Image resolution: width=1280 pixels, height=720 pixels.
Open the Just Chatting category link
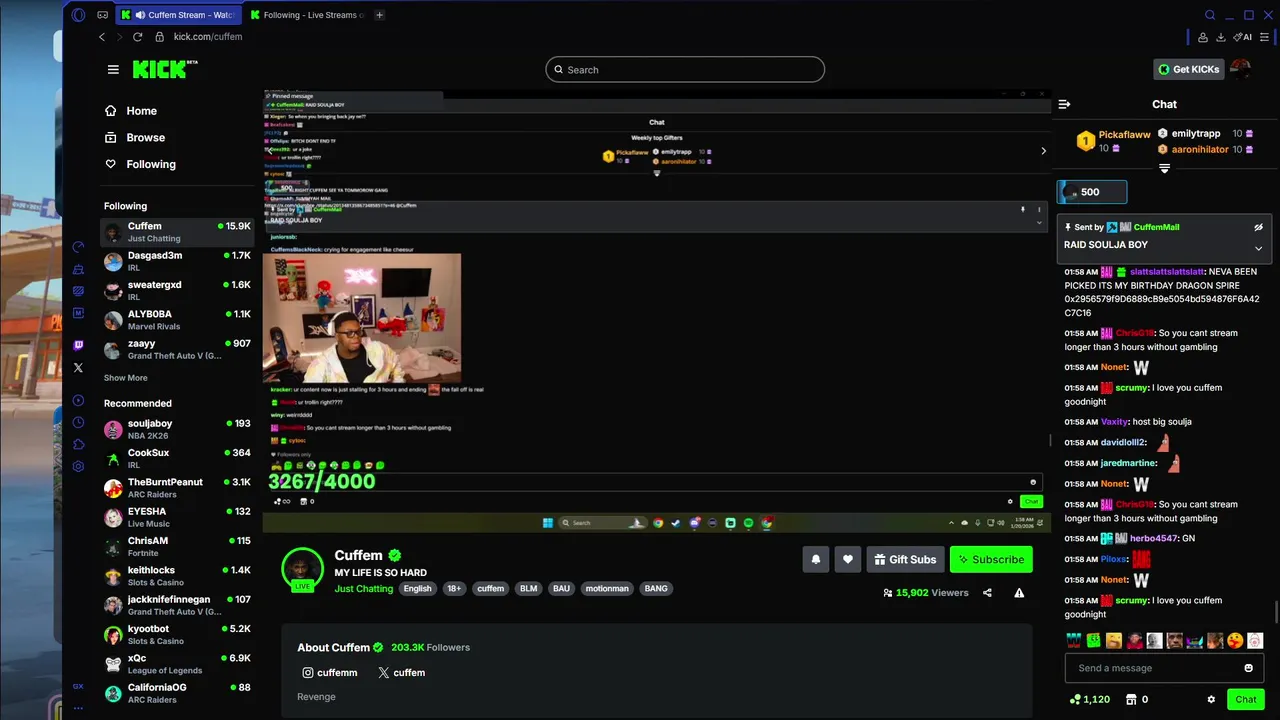pyautogui.click(x=364, y=589)
